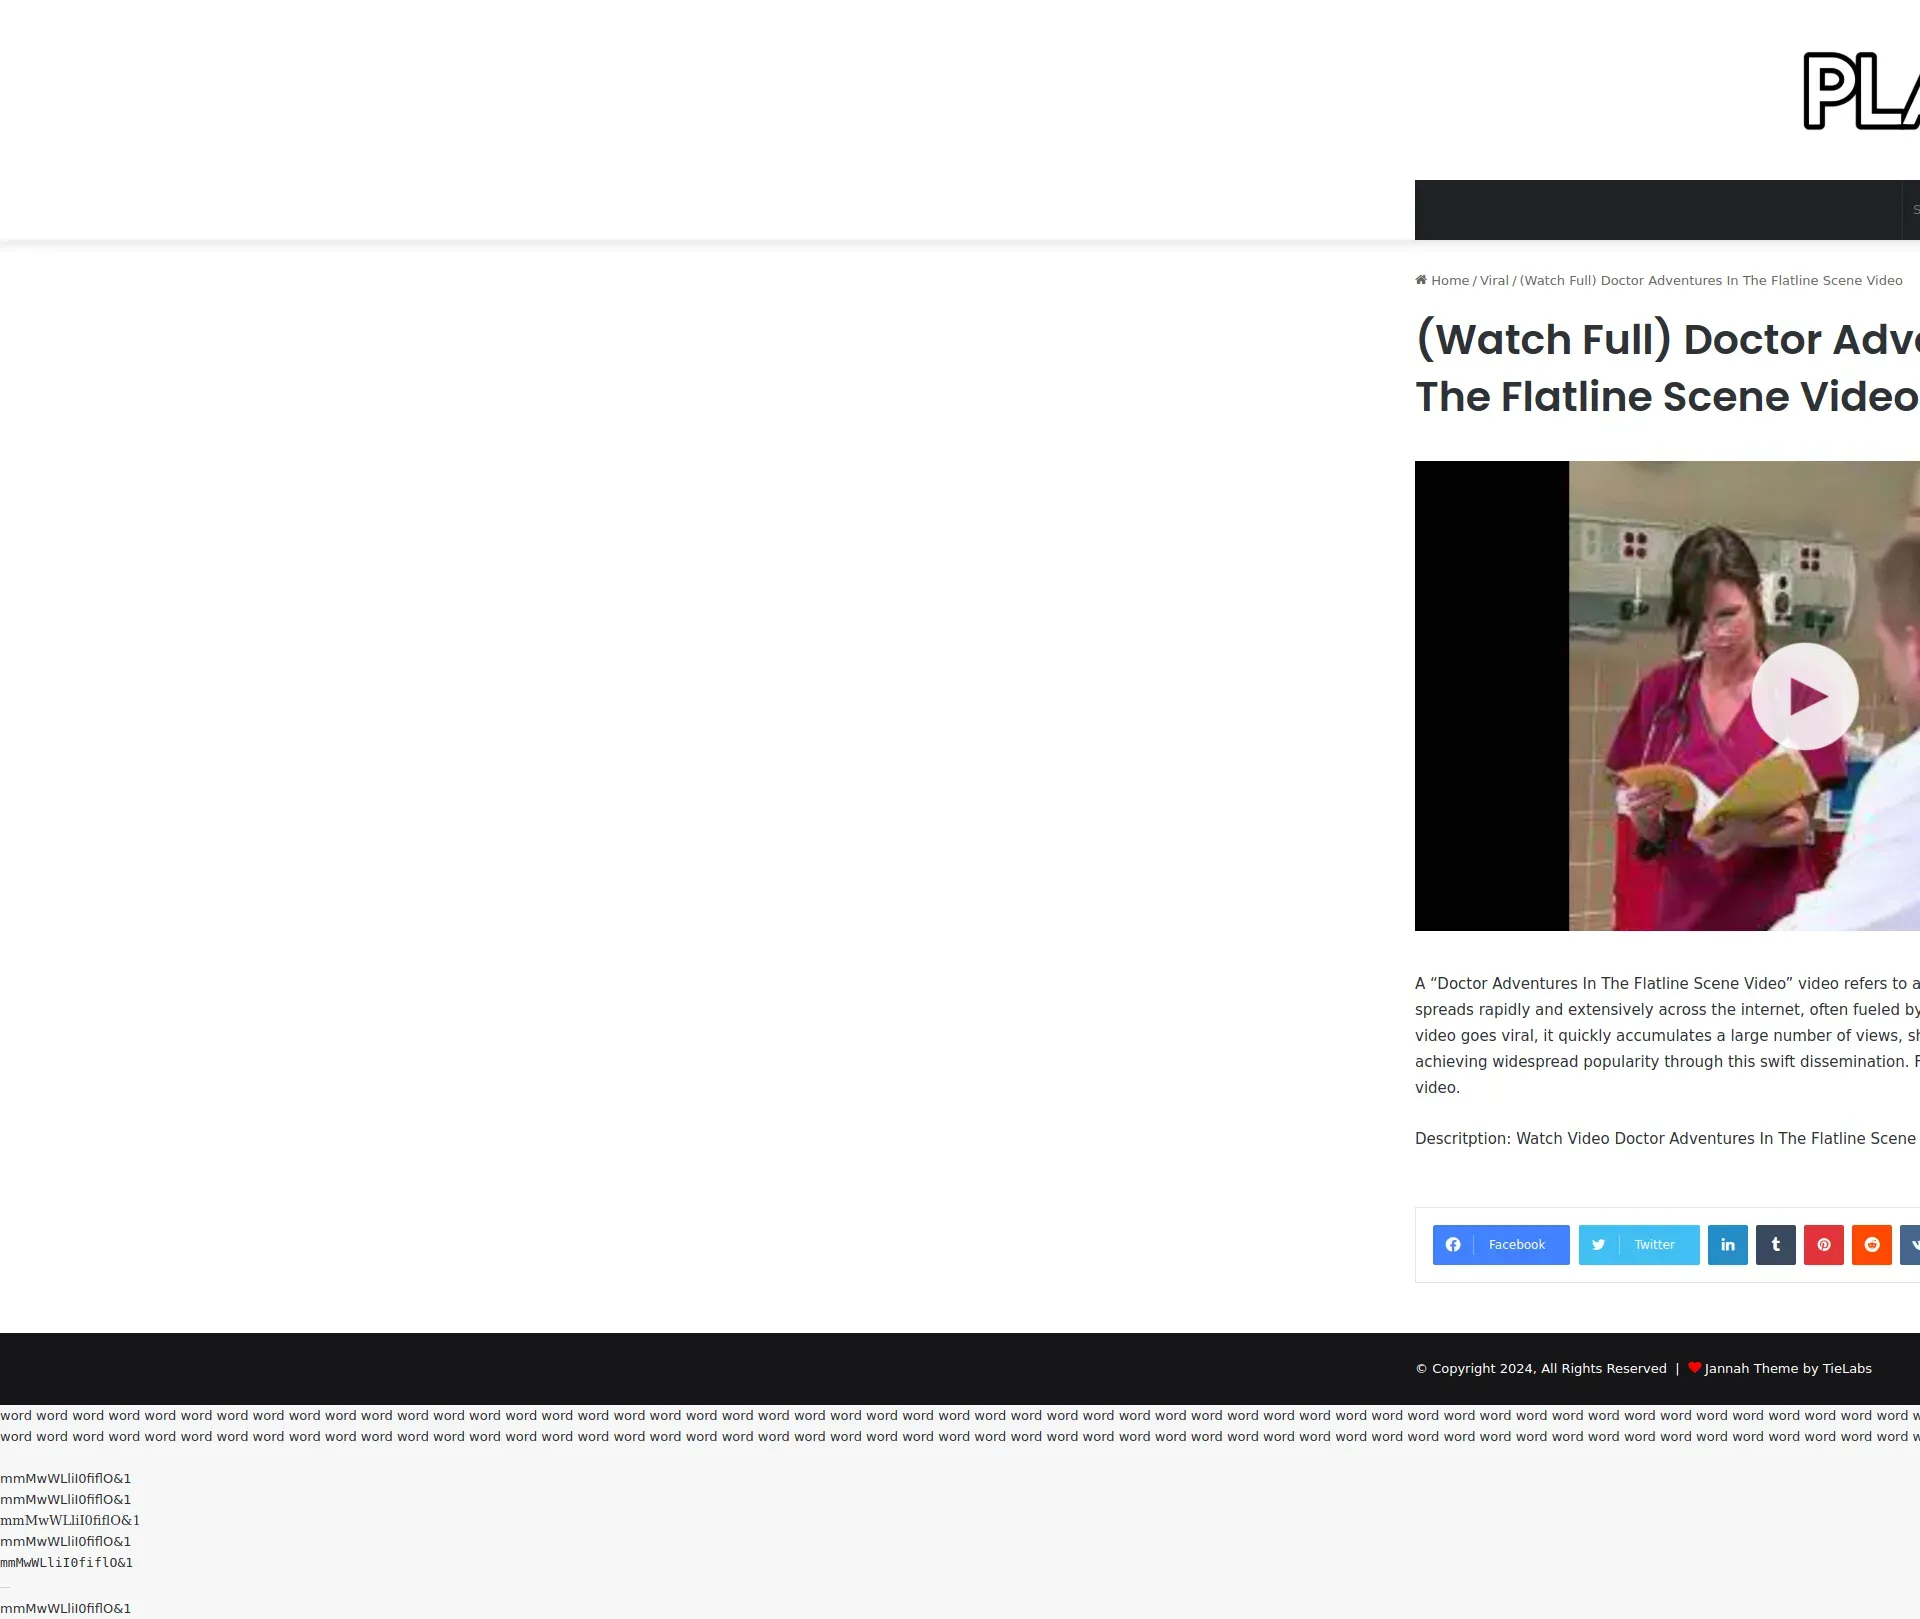Click the current-page breadcrumb text
1920x1619 pixels.
[1710, 281]
